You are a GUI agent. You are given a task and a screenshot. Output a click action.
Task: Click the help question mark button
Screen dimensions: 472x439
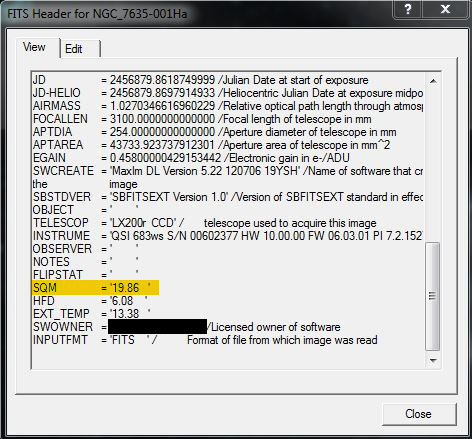408,9
